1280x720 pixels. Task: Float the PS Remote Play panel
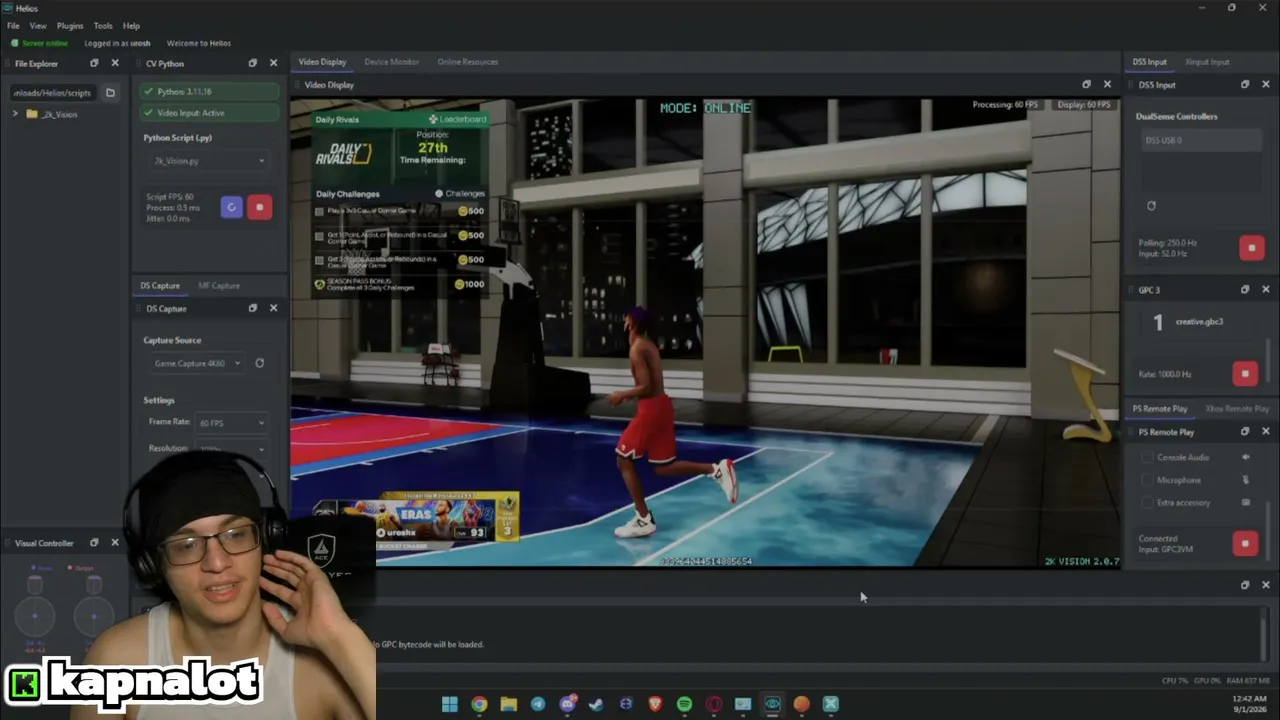coord(1245,432)
